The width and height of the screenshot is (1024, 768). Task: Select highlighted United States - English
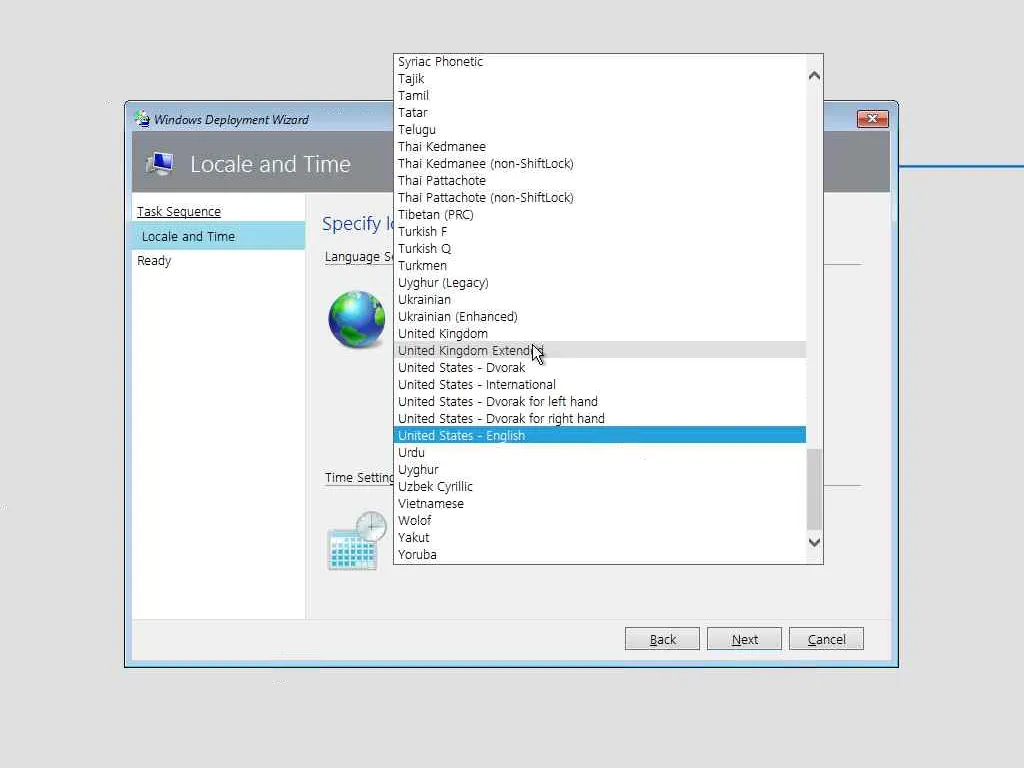600,435
